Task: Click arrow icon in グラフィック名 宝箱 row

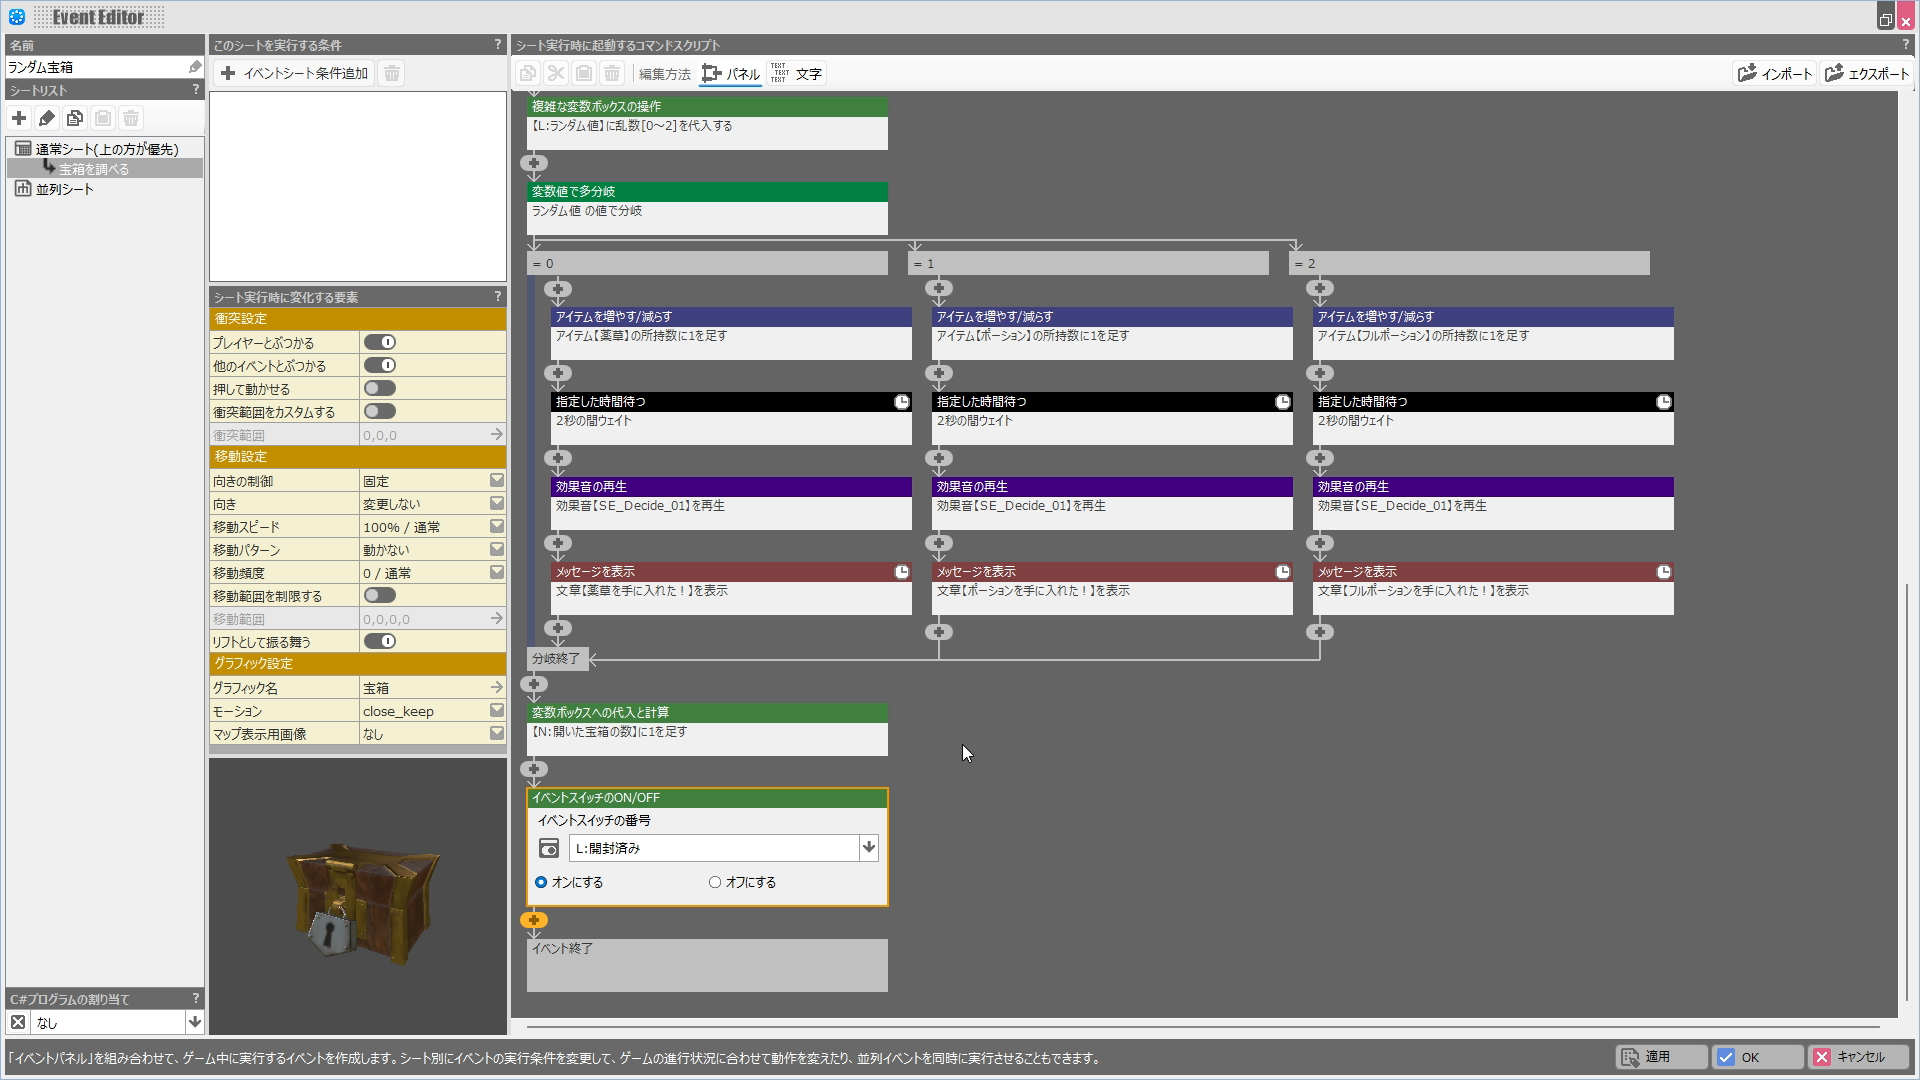Action: pyautogui.click(x=496, y=688)
